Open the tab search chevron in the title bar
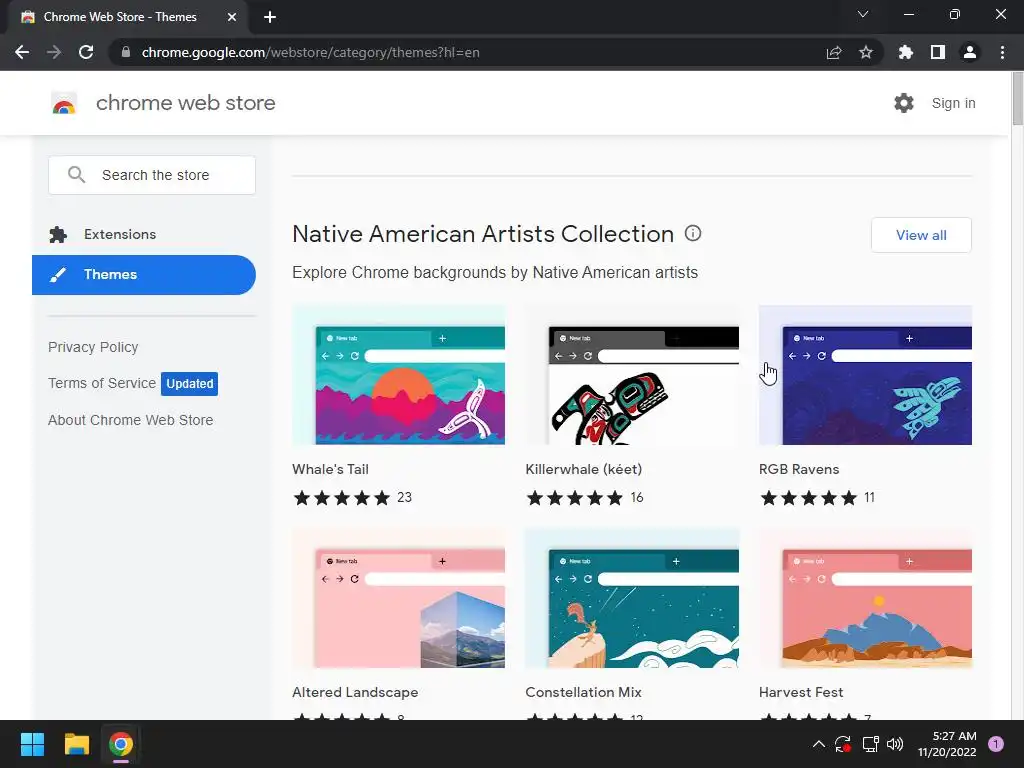1024x768 pixels. tap(863, 14)
